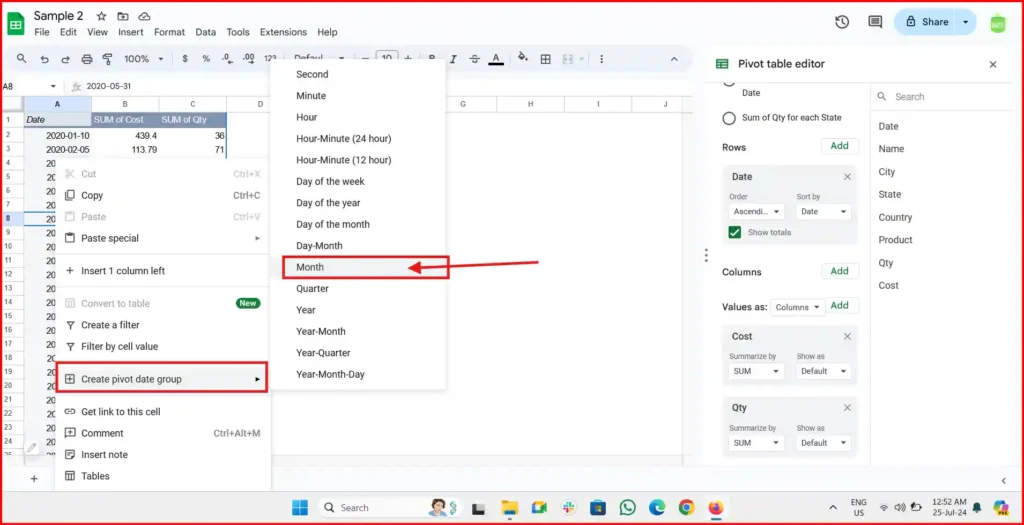Screen dimensions: 1024x525
Task: Open the Sort by Date dropdown
Action: click(823, 212)
